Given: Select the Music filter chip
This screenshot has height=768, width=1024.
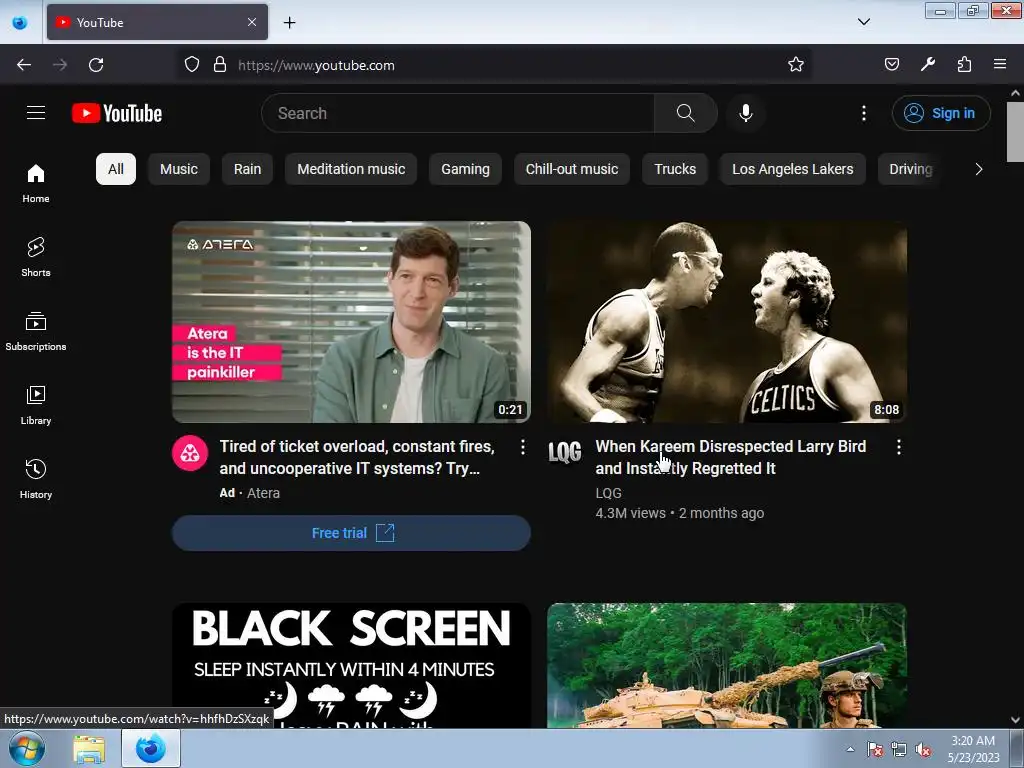Looking at the screenshot, I should [179, 169].
